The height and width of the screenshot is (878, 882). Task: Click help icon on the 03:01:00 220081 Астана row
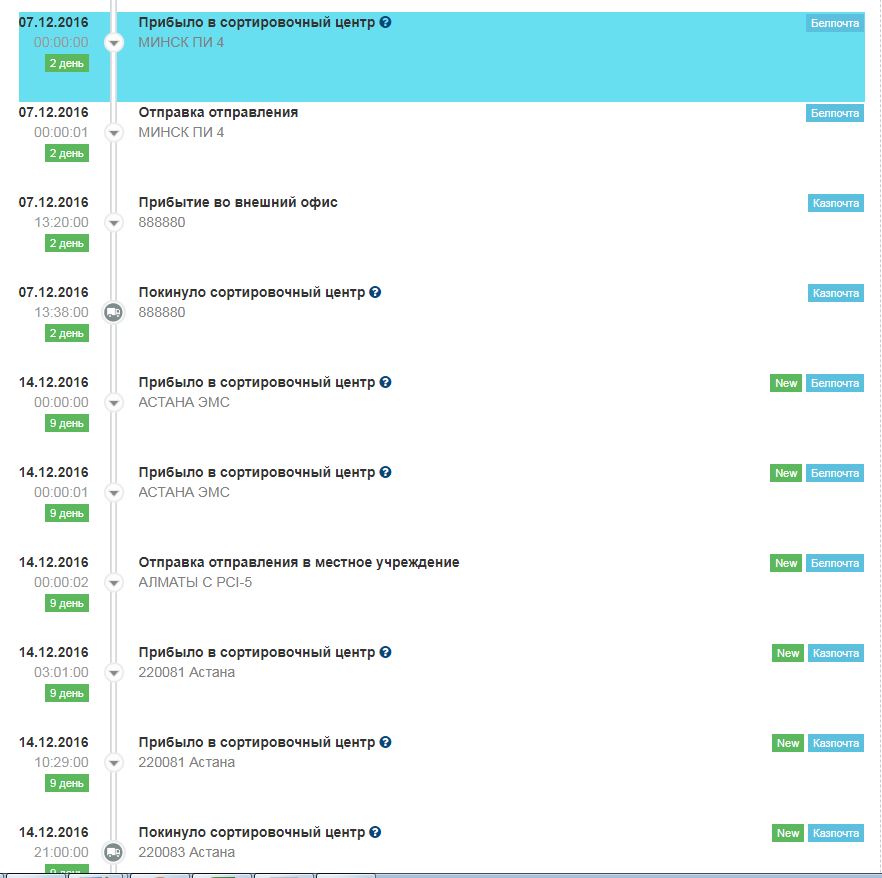pyautogui.click(x=386, y=652)
